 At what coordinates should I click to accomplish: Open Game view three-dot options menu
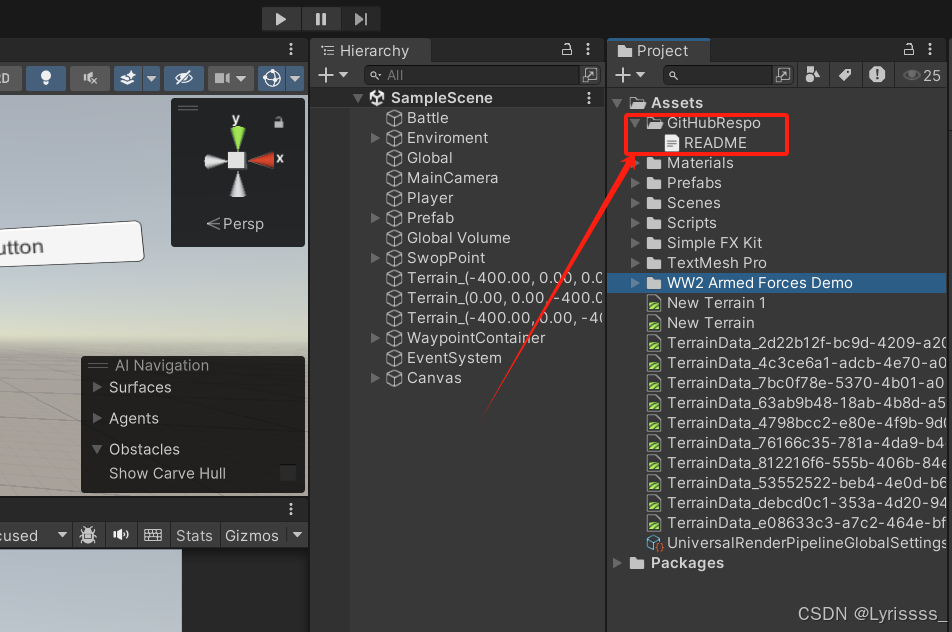click(291, 508)
